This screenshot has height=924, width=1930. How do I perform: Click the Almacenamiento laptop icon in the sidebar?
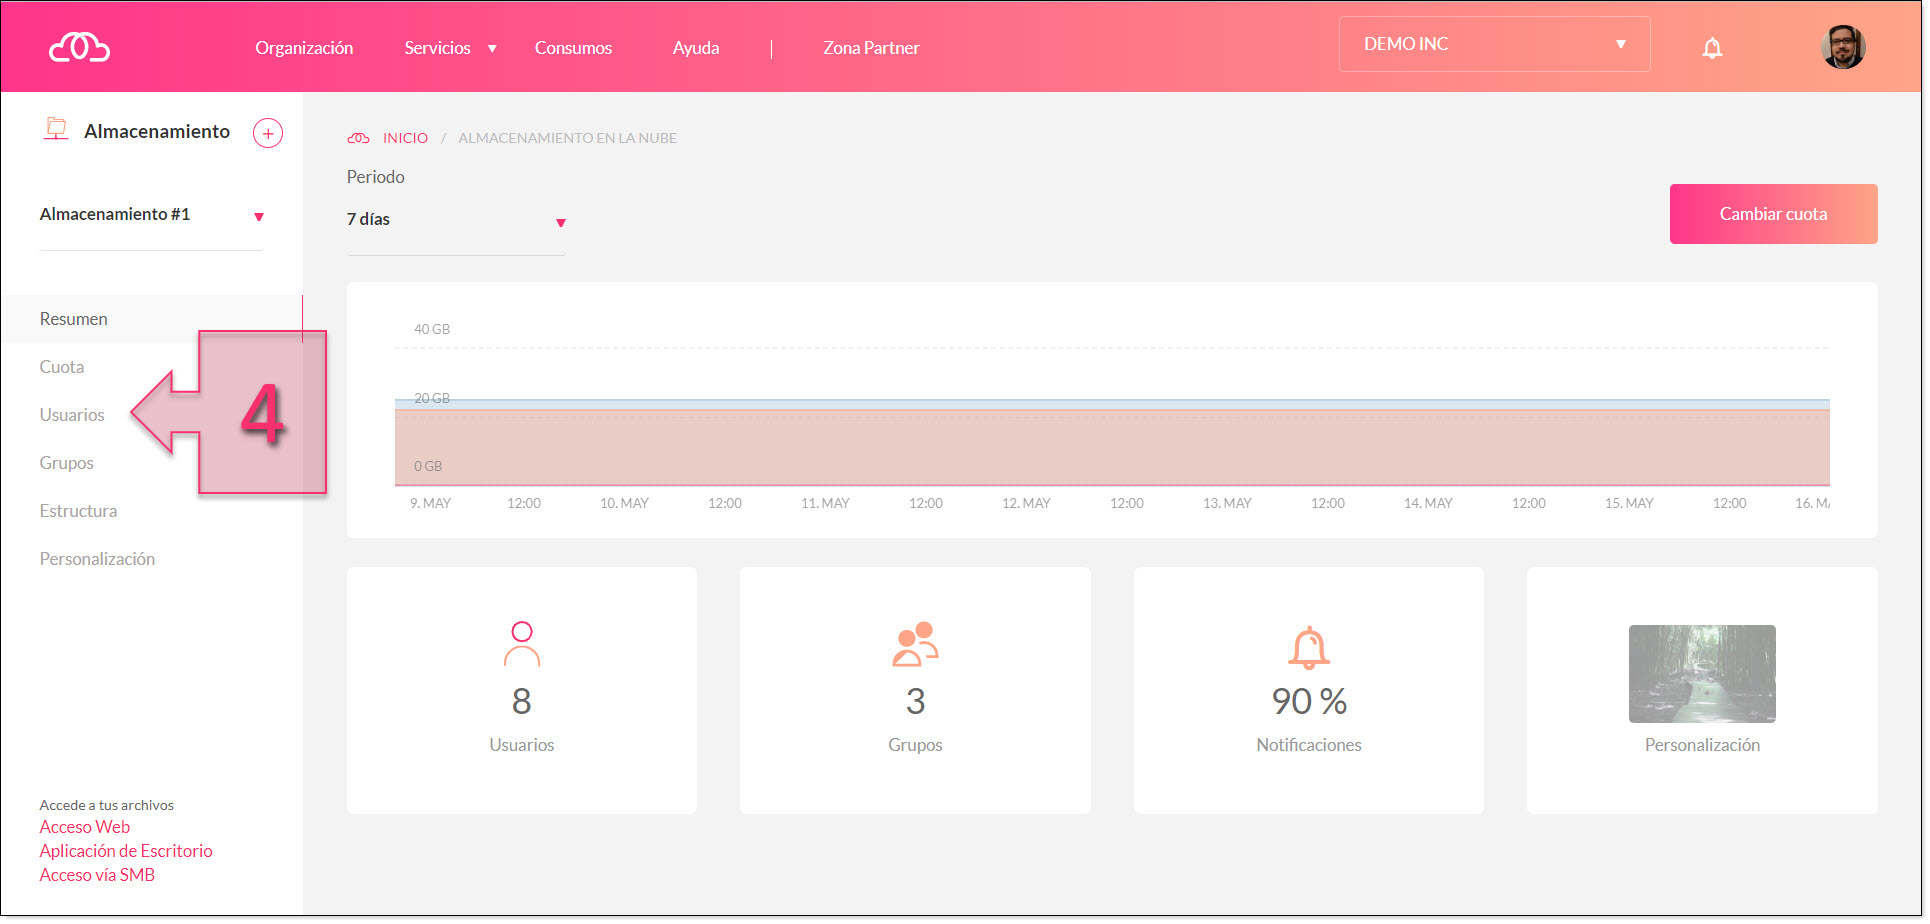pos(56,129)
